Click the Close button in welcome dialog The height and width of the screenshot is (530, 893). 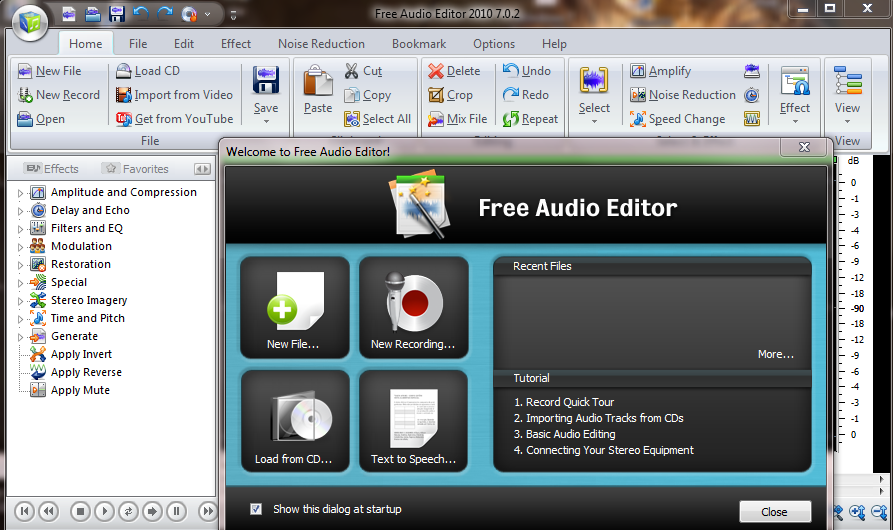pyautogui.click(x=775, y=512)
